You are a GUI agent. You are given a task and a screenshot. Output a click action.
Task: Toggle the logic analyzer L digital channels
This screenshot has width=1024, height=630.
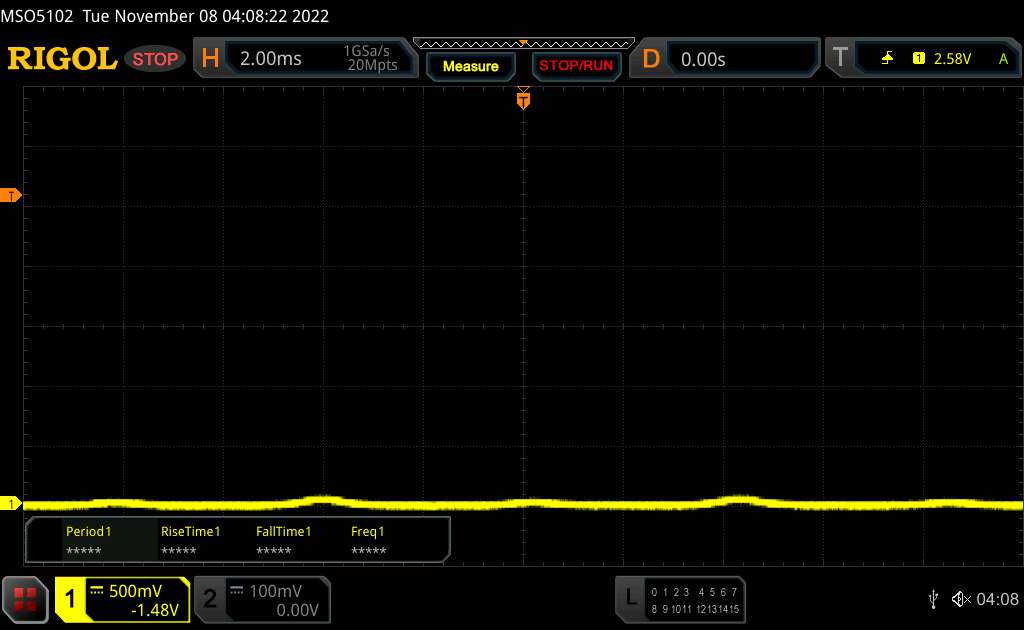[682, 599]
